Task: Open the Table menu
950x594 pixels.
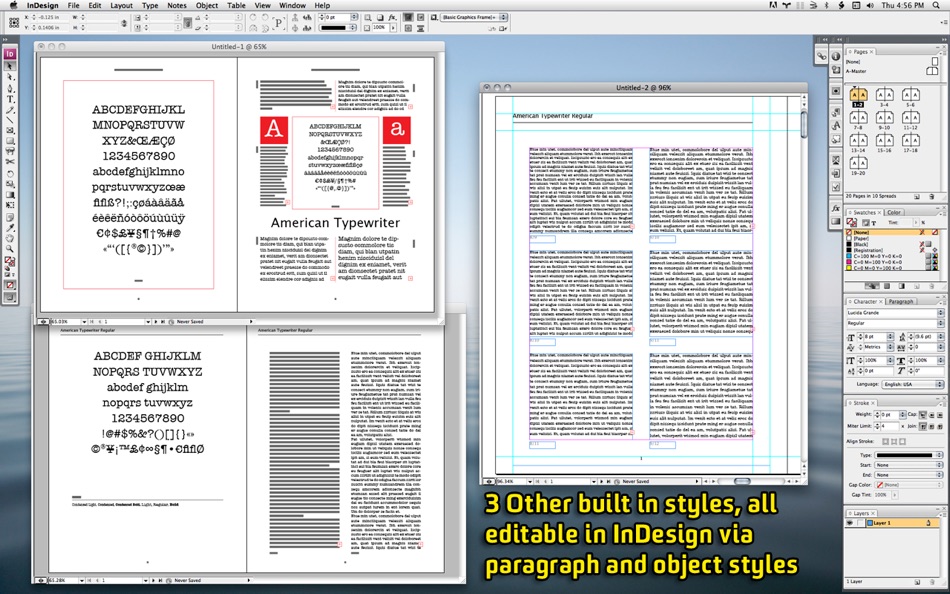Action: [x=236, y=5]
